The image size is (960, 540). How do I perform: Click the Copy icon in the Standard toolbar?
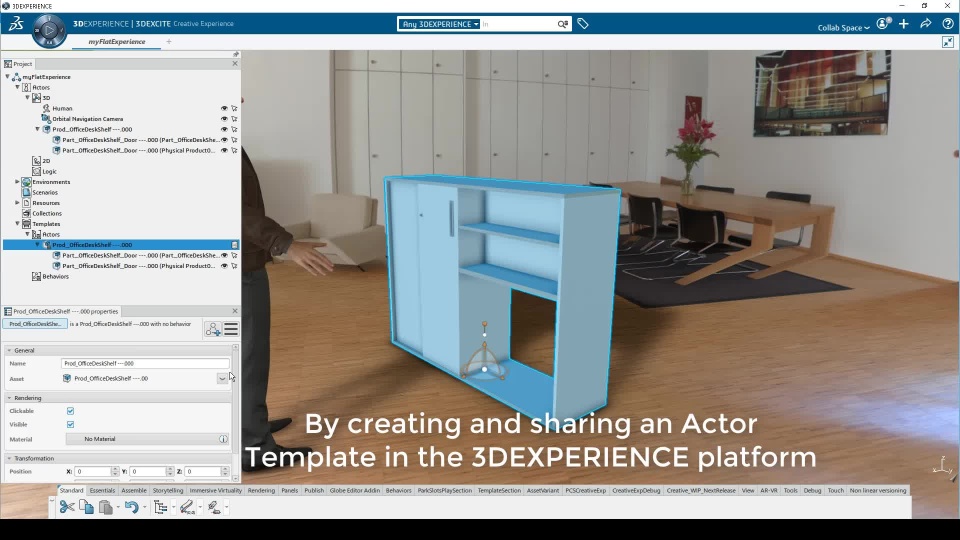pyautogui.click(x=86, y=507)
